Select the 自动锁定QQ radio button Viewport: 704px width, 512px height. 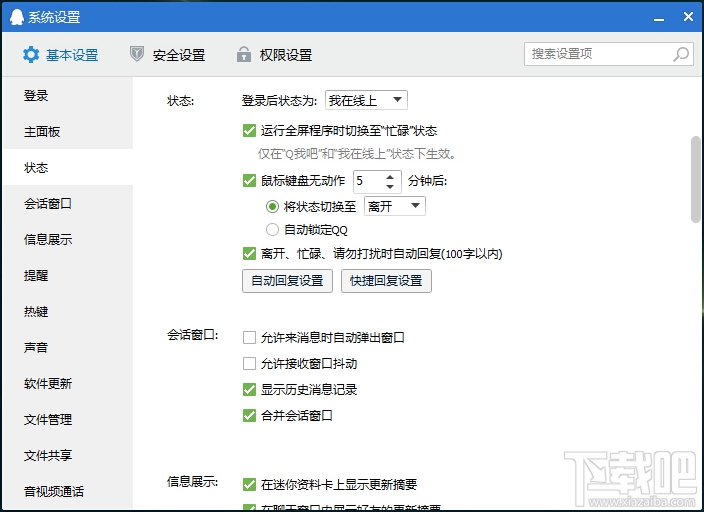(x=272, y=230)
